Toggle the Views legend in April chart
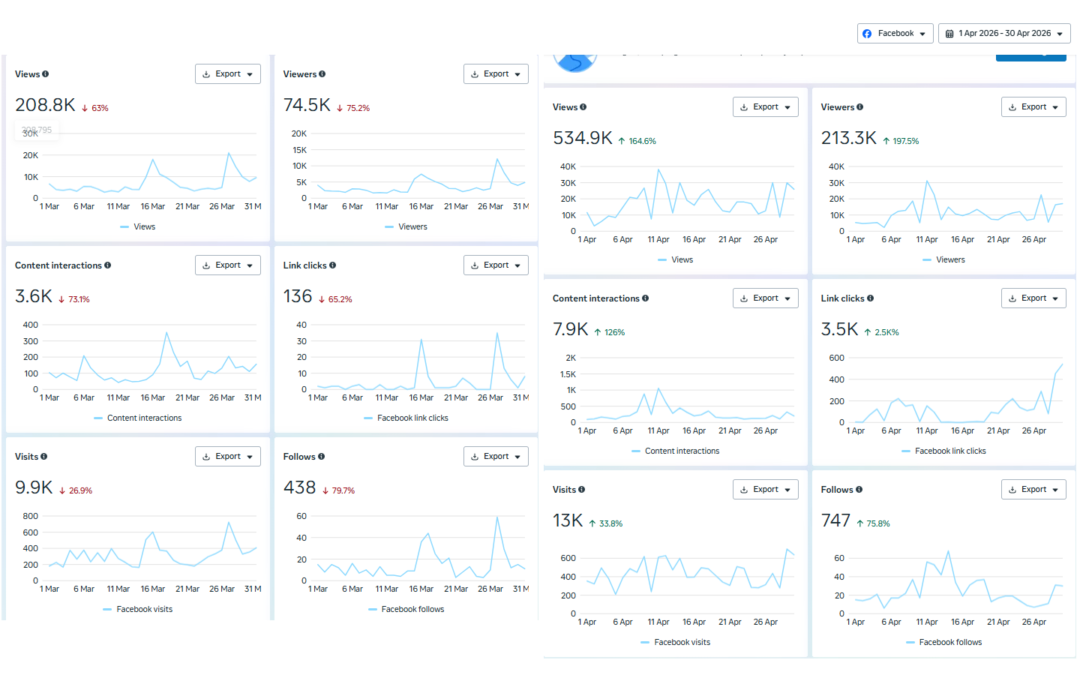 [676, 260]
